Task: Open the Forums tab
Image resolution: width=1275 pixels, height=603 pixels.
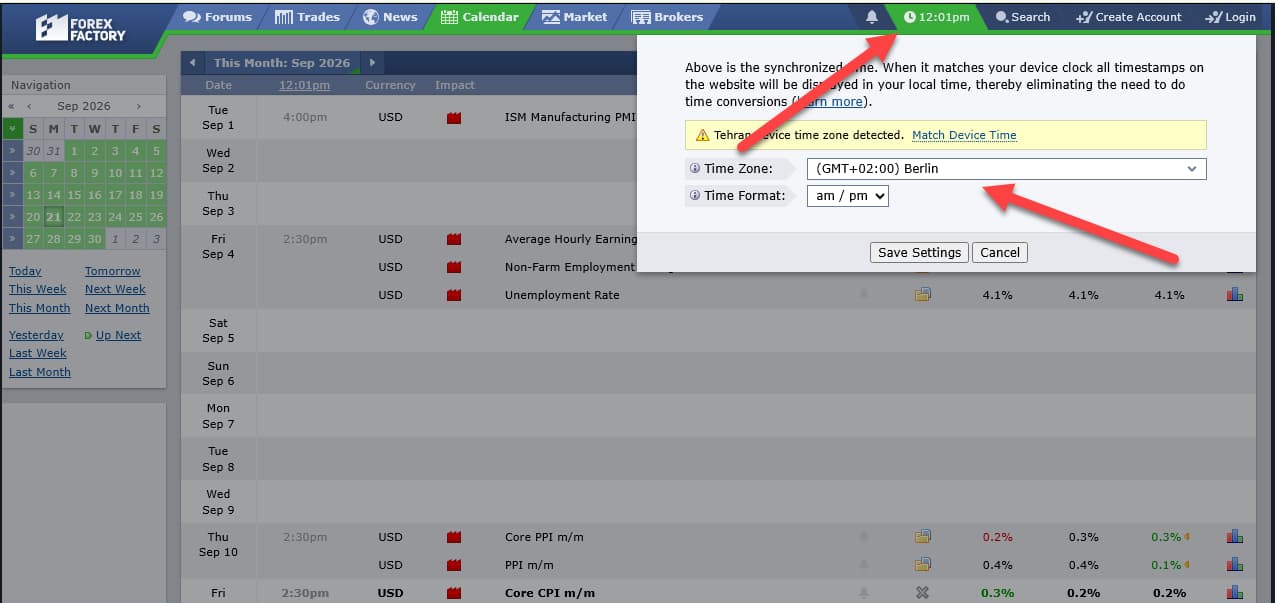Action: (x=218, y=17)
